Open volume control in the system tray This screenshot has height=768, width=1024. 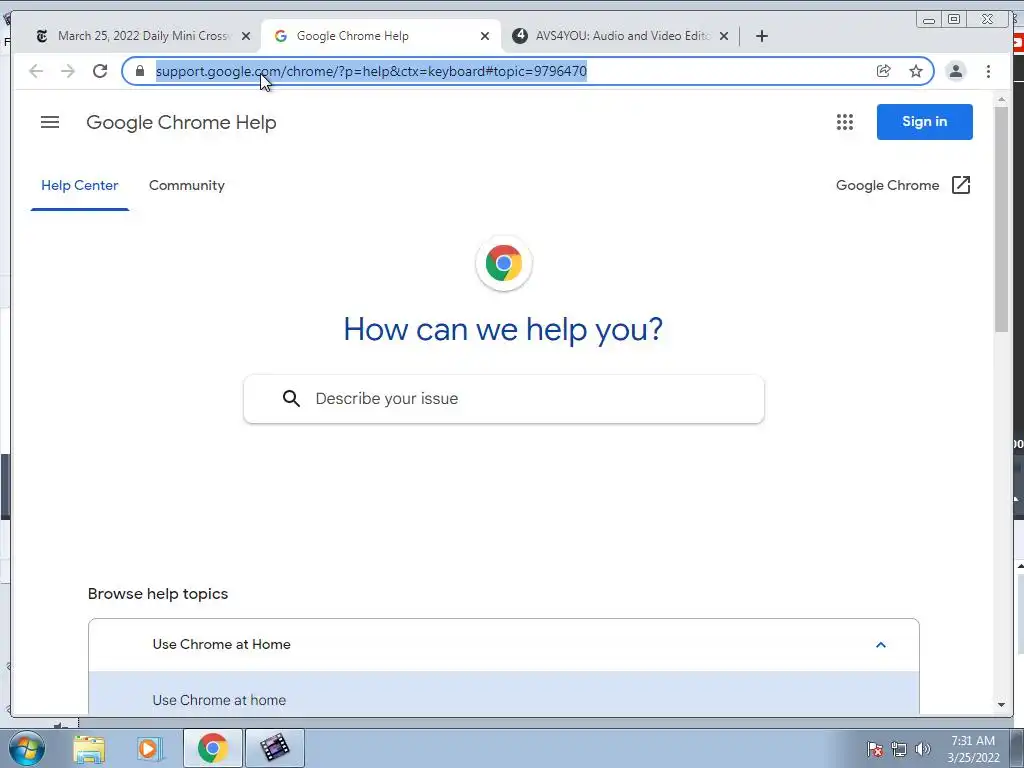(923, 749)
